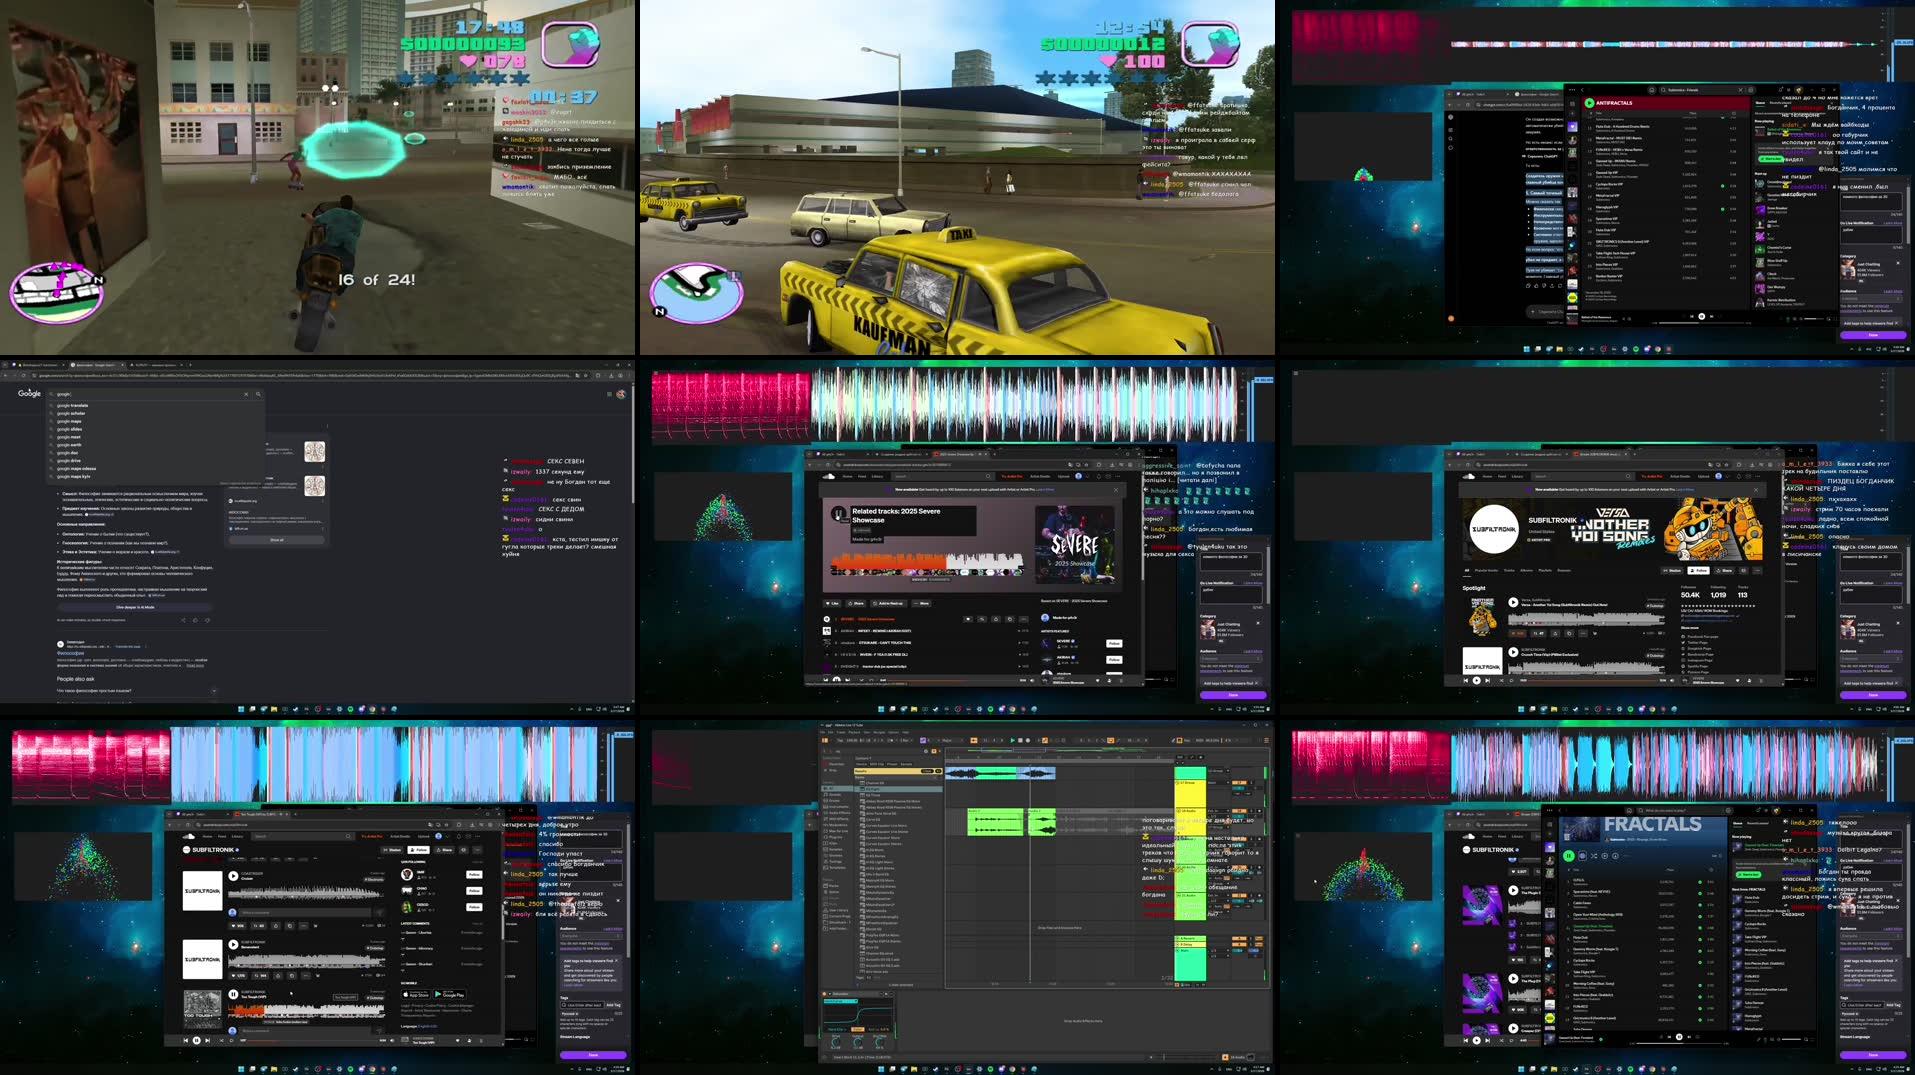
Task: Follow SUBFILTRONIK on the Another Yoi Song banner page
Action: coord(1699,570)
